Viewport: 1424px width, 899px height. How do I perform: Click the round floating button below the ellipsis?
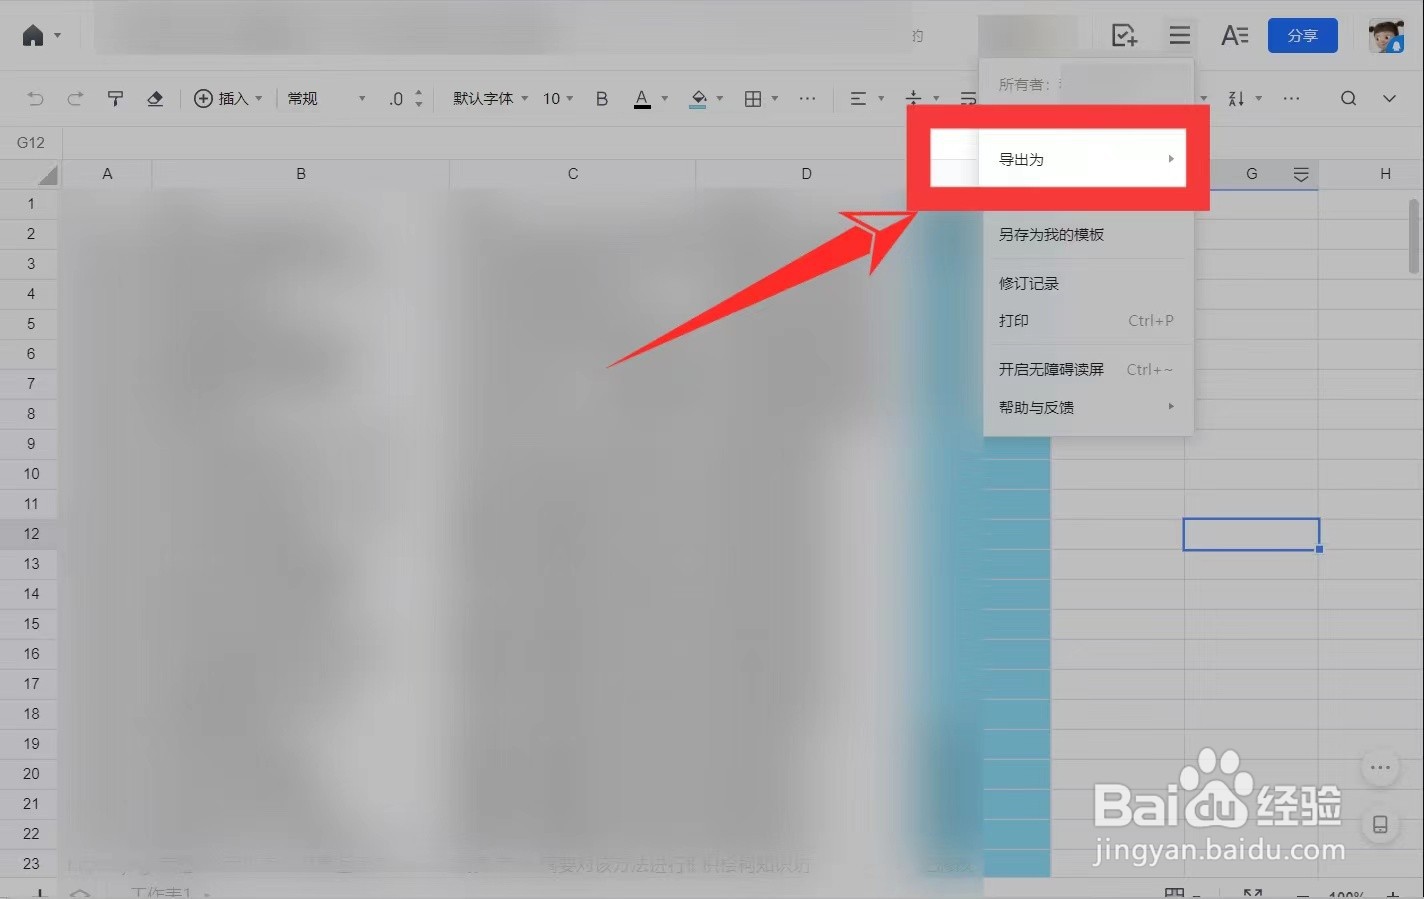coord(1380,825)
